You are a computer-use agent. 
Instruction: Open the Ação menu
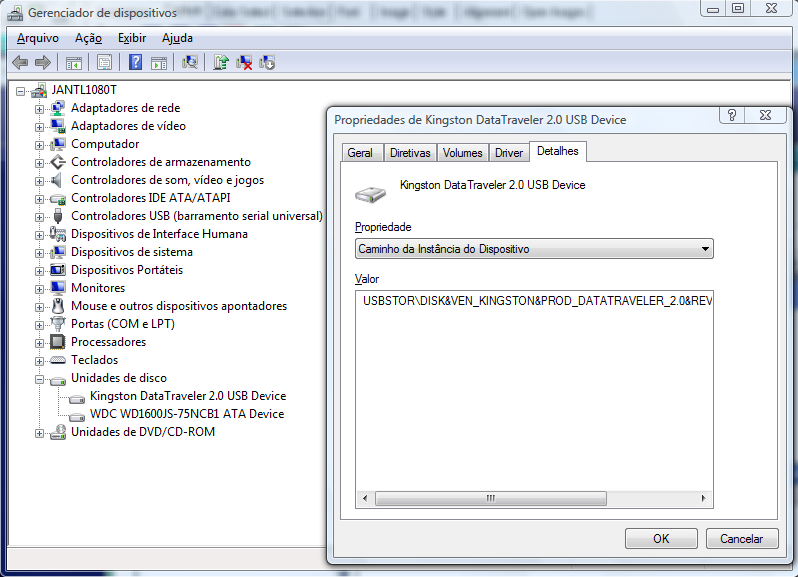89,38
